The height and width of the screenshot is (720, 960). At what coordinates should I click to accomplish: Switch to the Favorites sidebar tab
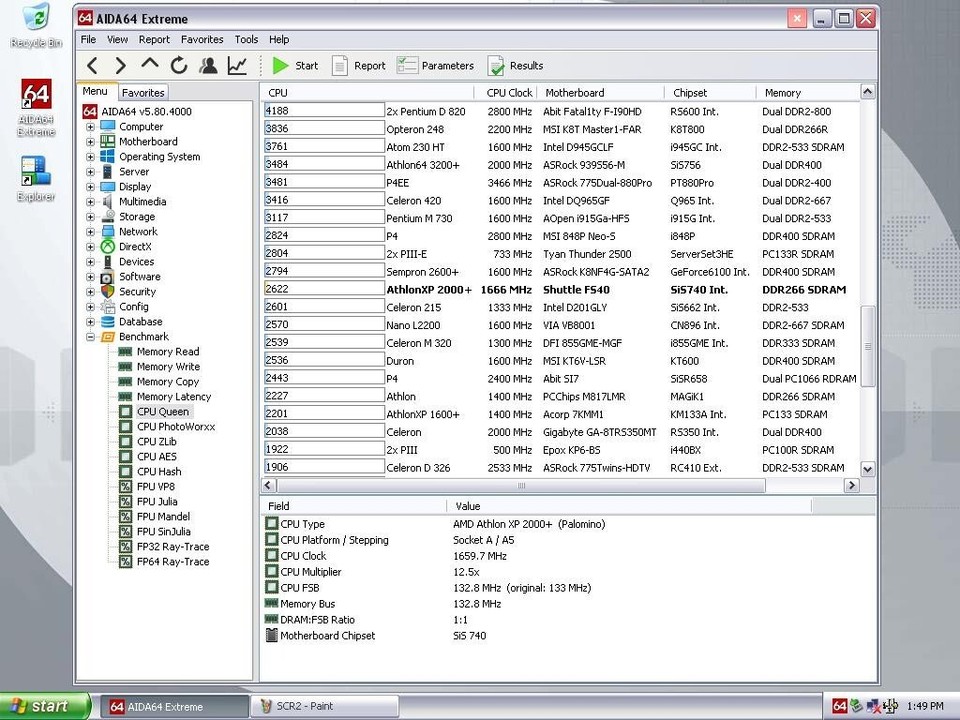point(143,92)
